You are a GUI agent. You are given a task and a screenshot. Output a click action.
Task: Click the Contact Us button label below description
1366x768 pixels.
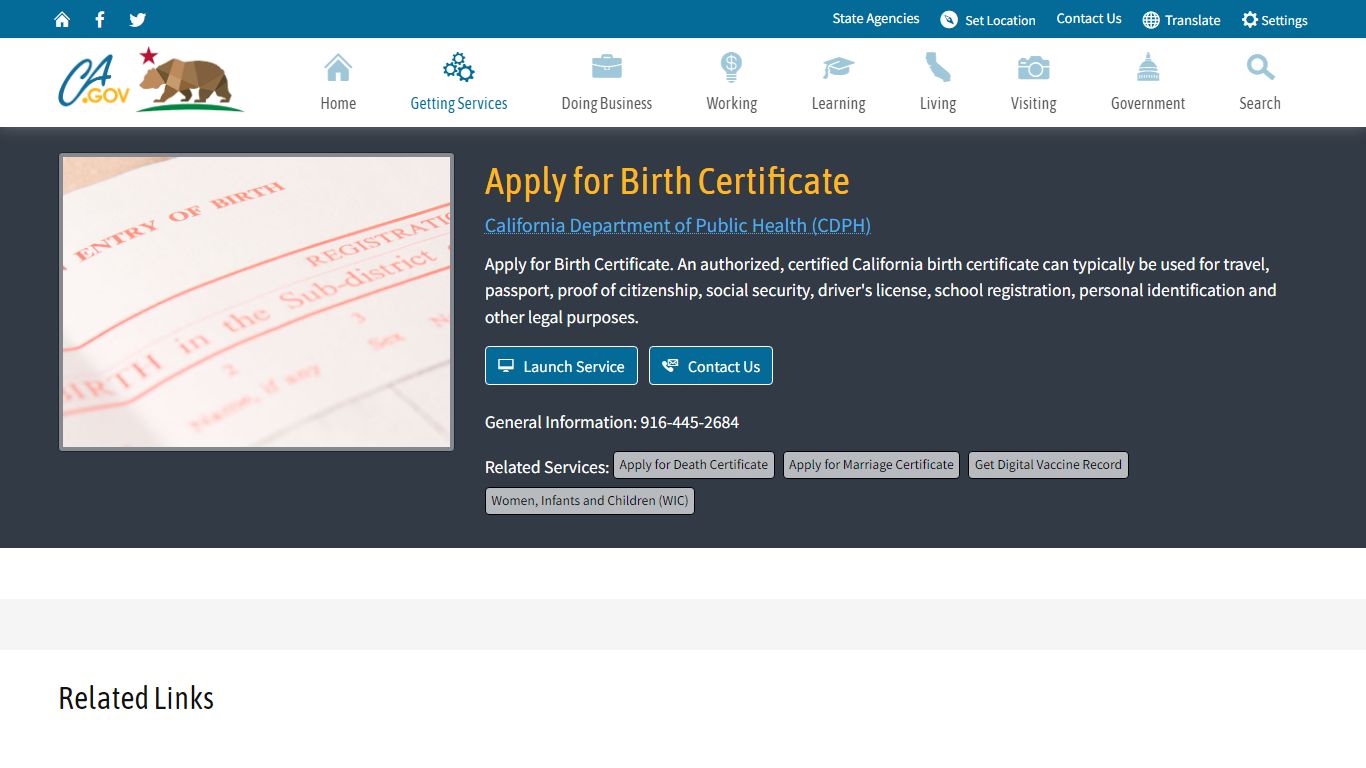724,367
